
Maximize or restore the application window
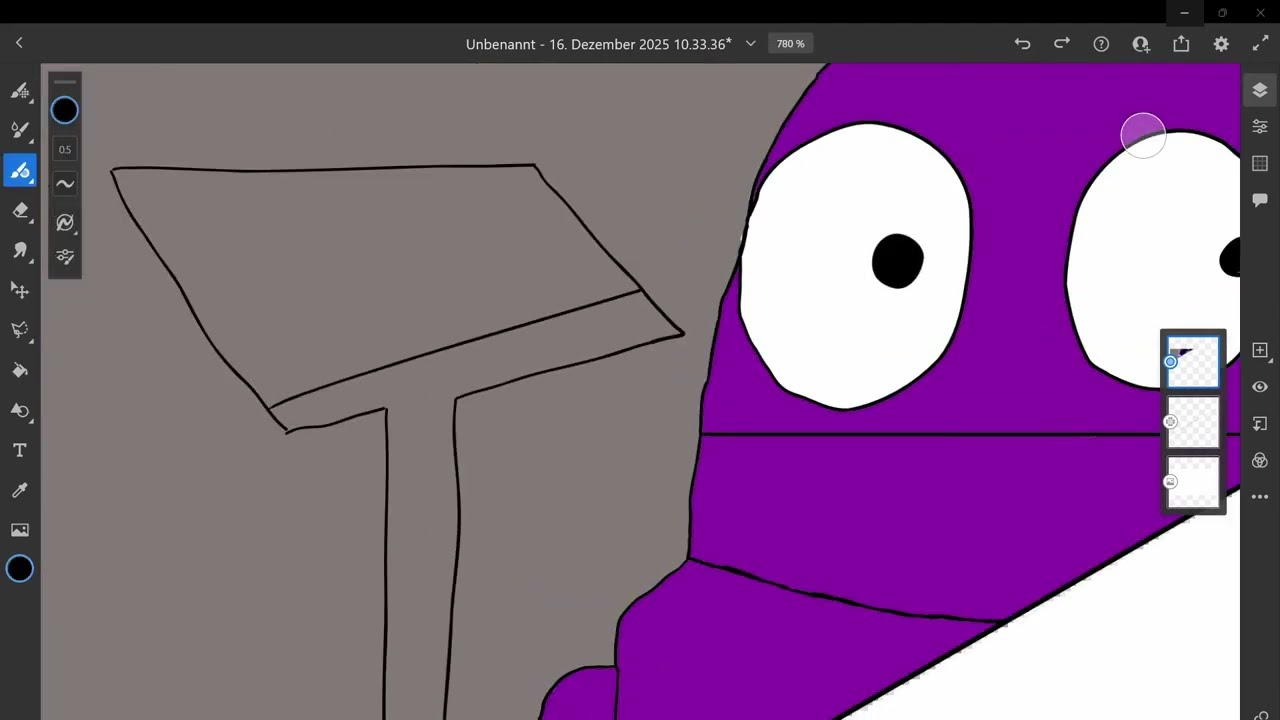click(1222, 13)
